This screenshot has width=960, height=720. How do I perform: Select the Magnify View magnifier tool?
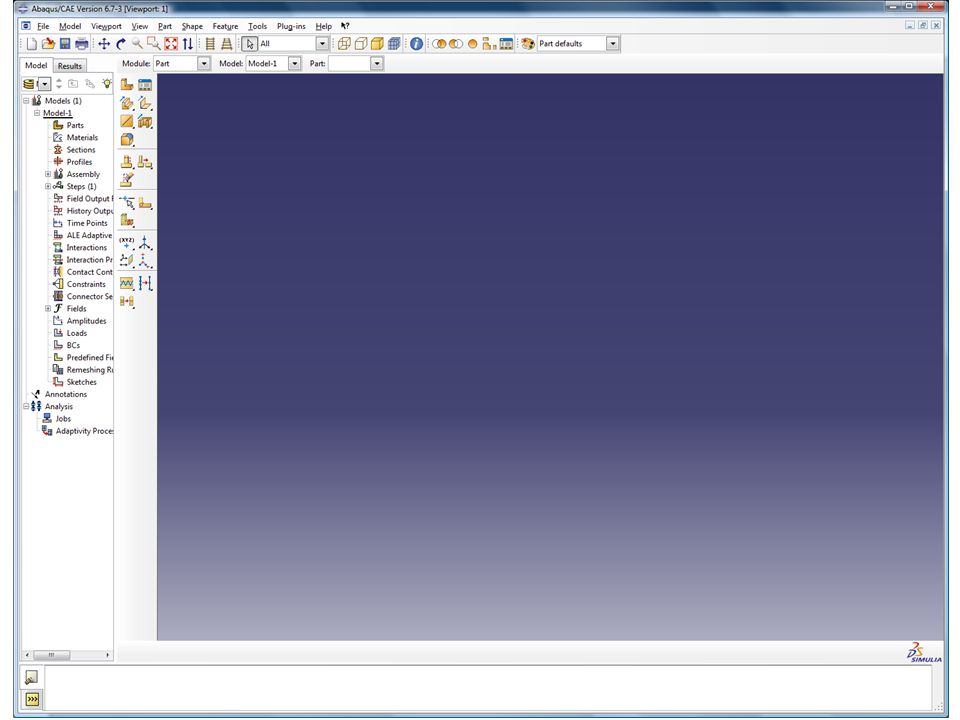point(137,44)
